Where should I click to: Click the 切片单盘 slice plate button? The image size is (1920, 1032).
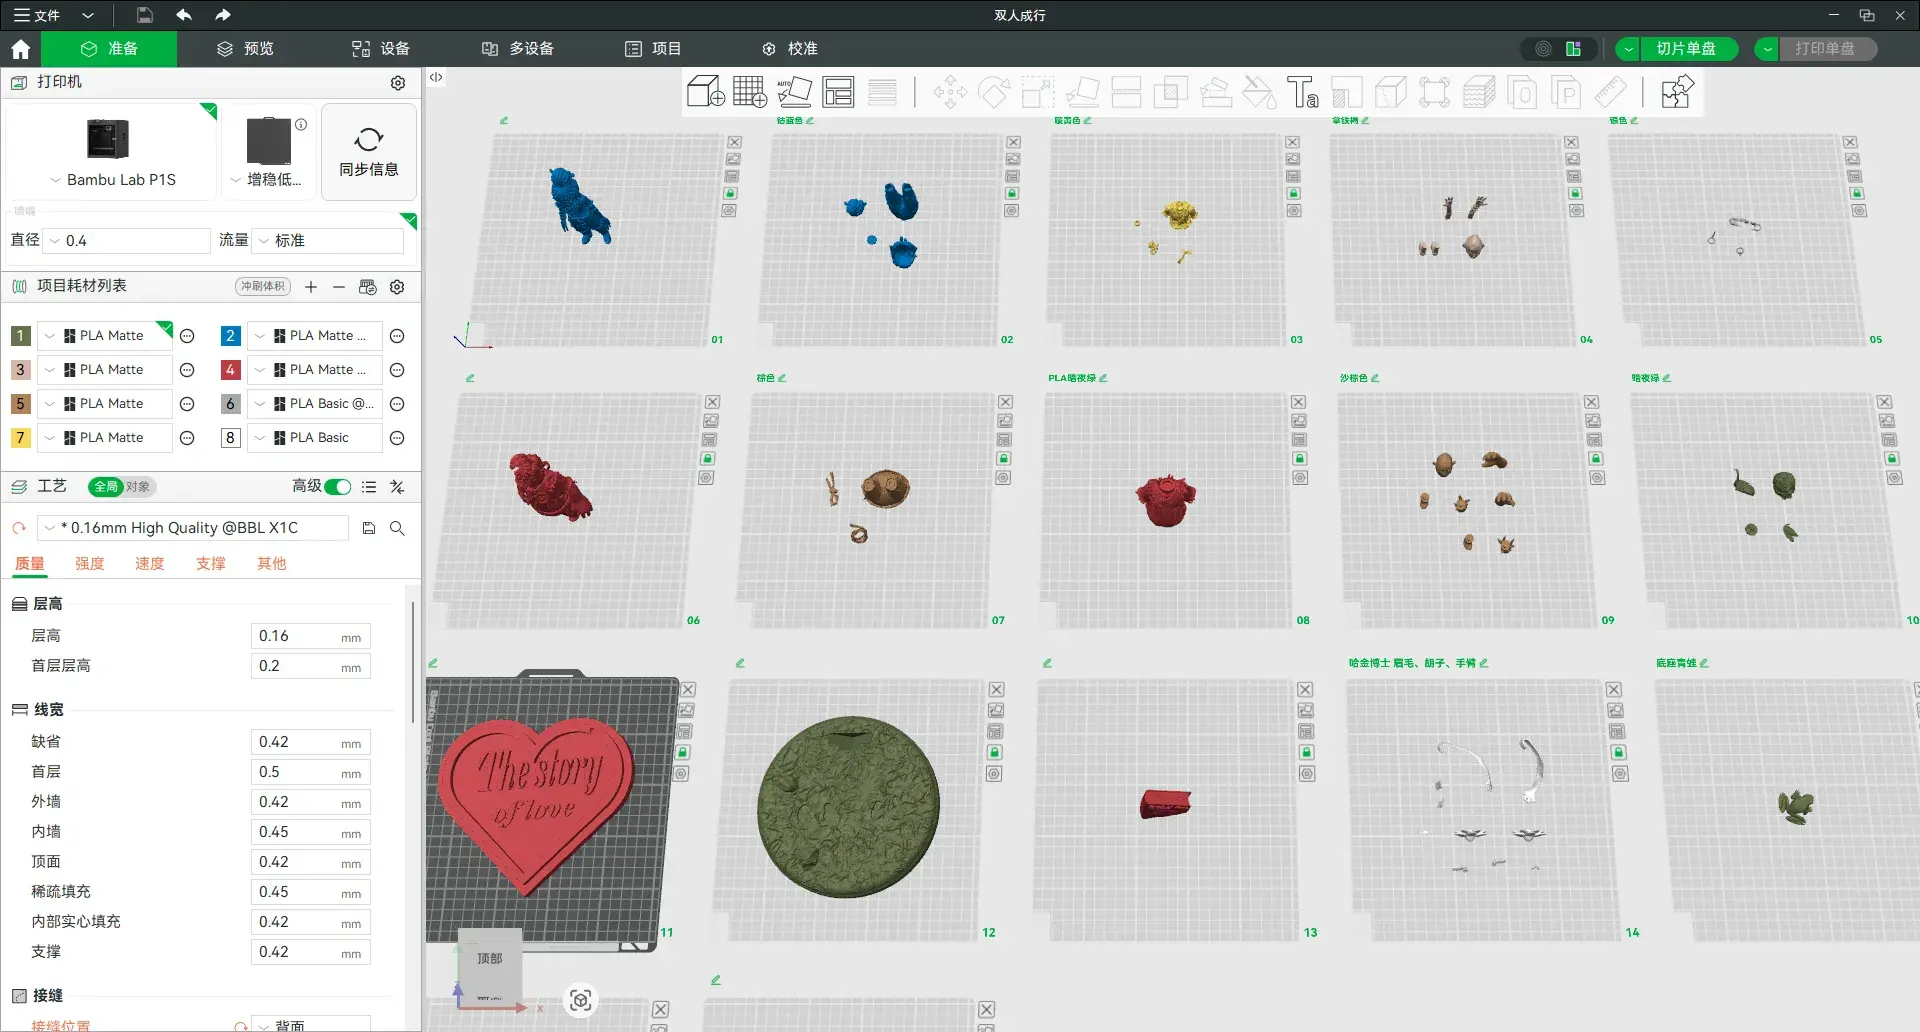1685,49
